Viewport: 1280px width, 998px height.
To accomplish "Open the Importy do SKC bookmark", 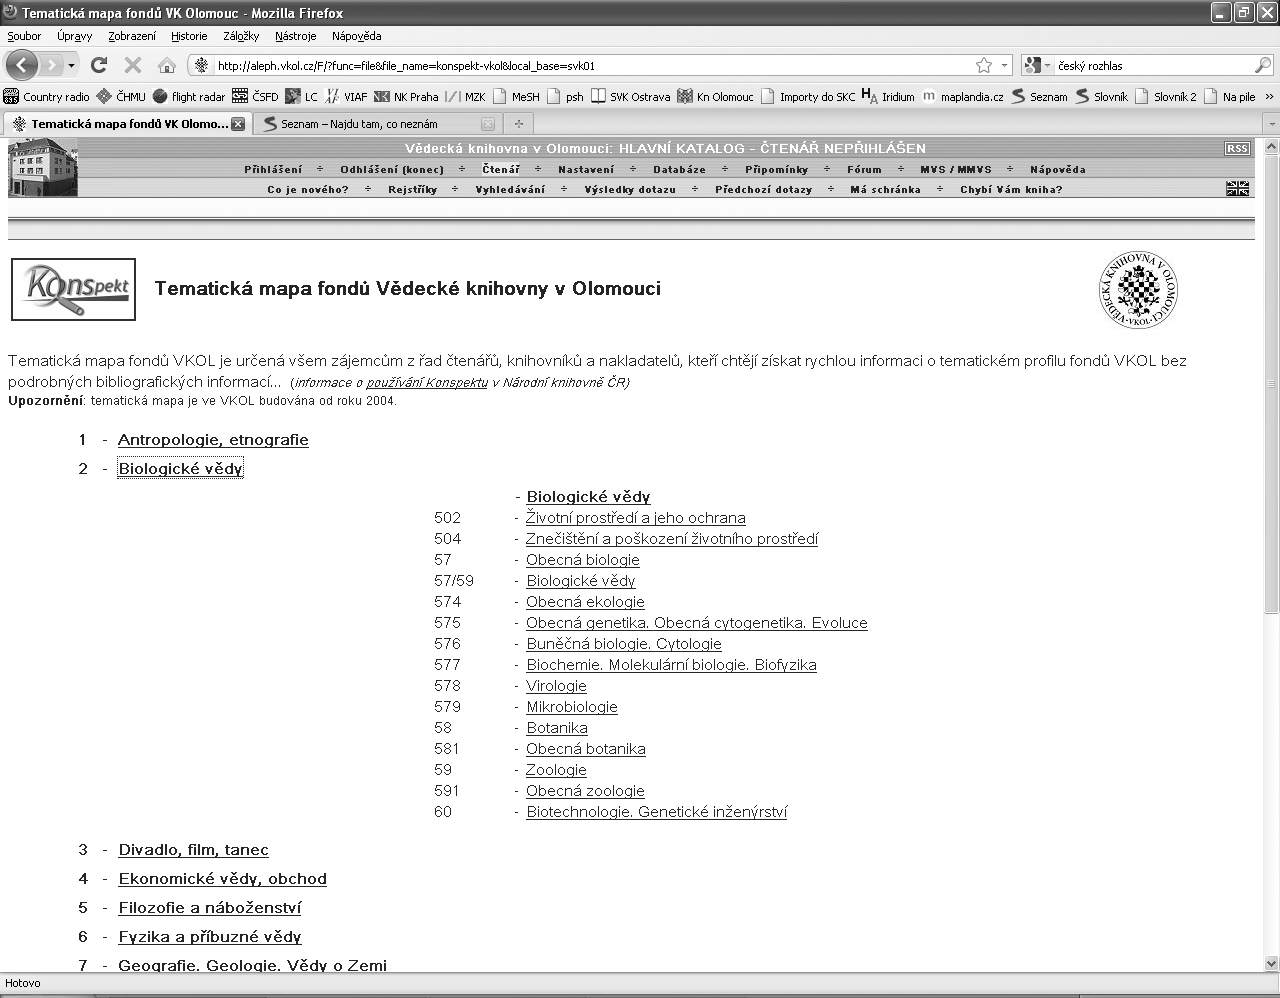I will (x=808, y=97).
